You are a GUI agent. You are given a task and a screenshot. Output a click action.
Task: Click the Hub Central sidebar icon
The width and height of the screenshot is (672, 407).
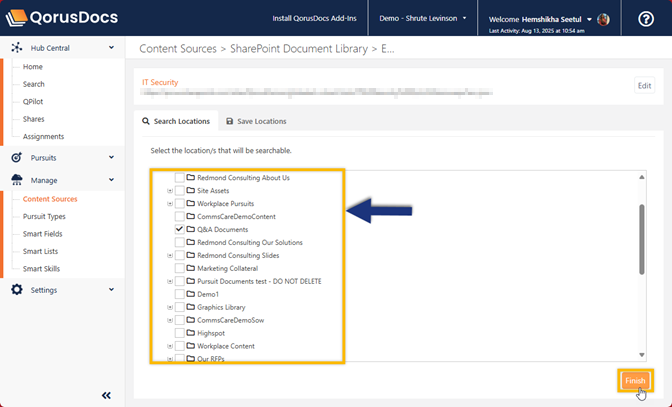click(x=17, y=48)
